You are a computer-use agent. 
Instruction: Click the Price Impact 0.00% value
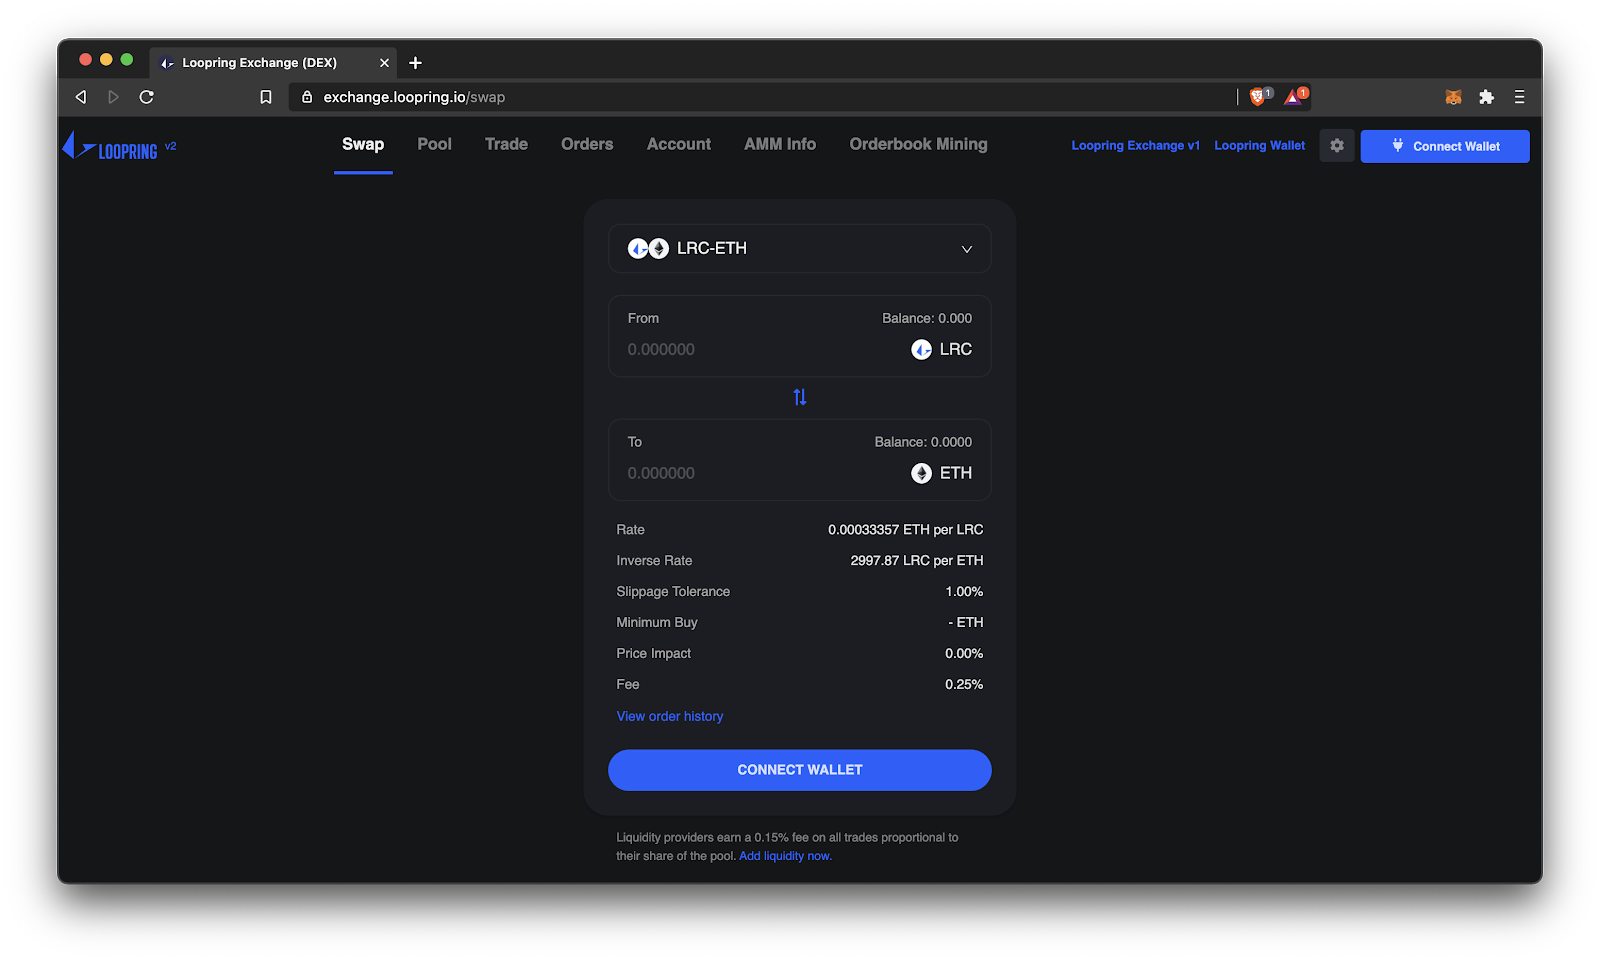point(964,654)
